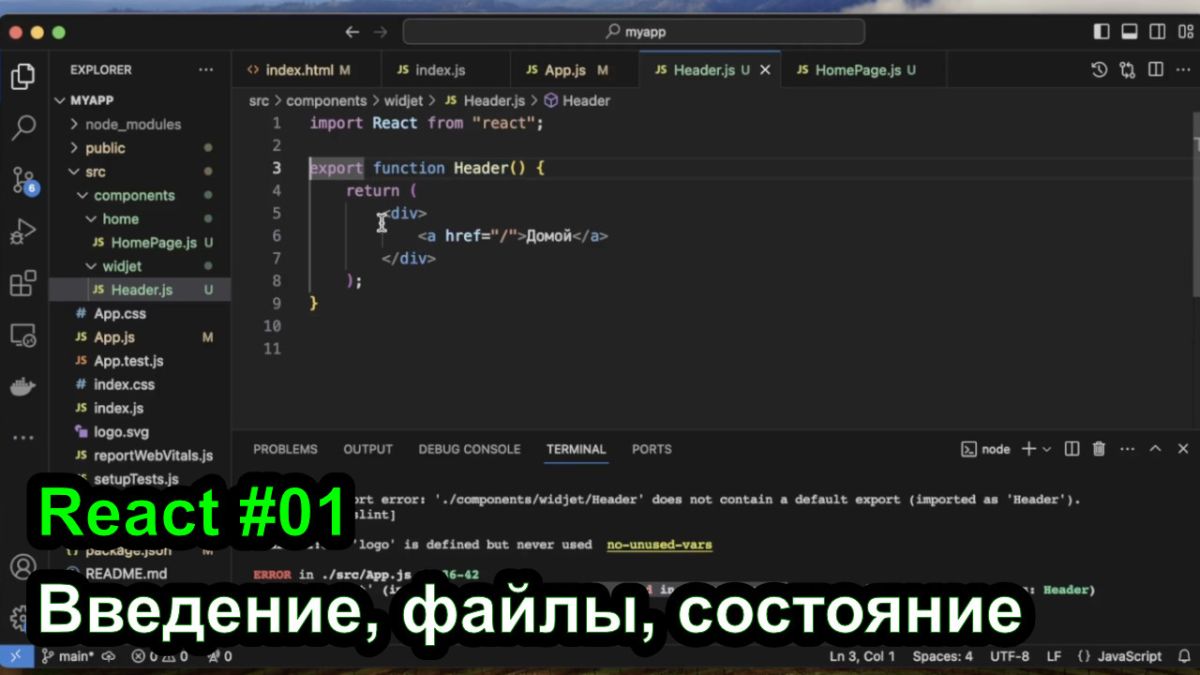Click the main branch in status bar
The height and width of the screenshot is (675, 1200).
[68, 657]
